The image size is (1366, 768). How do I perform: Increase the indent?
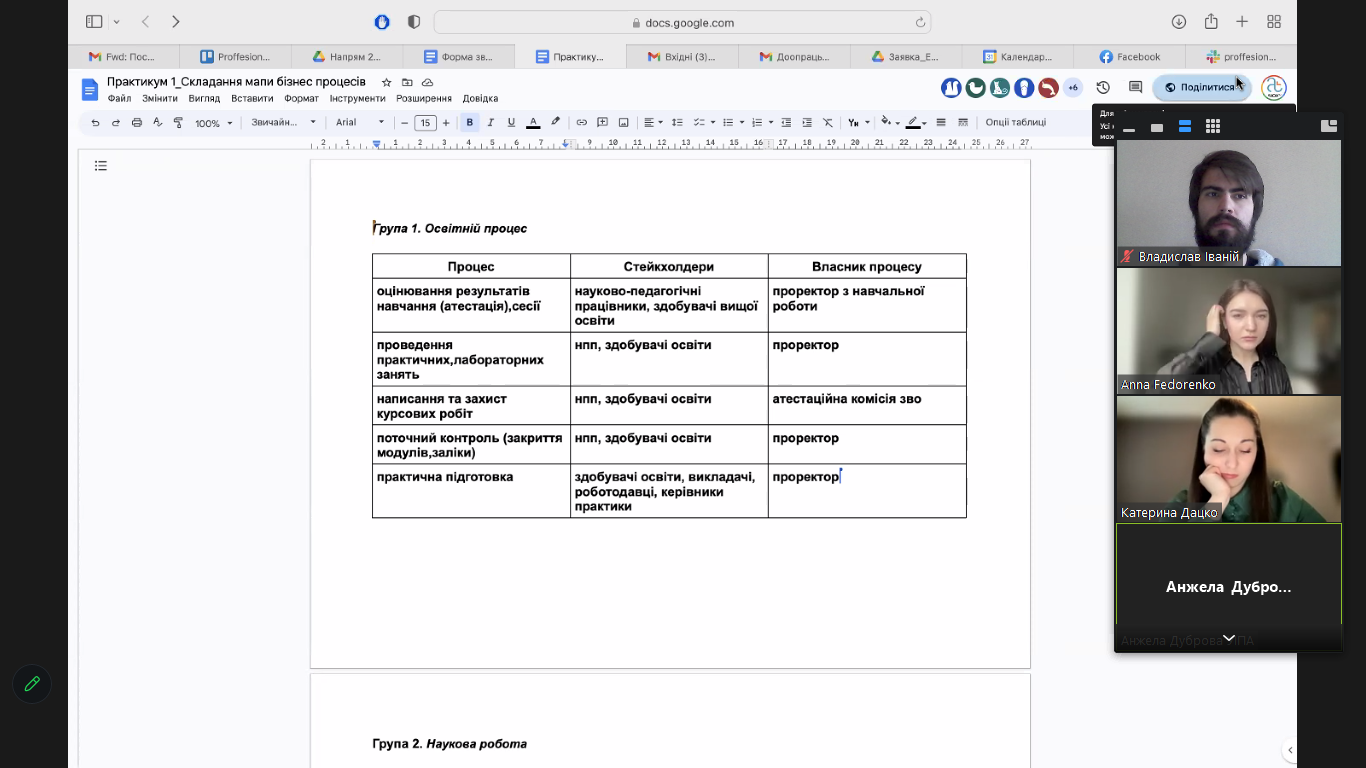(x=807, y=123)
